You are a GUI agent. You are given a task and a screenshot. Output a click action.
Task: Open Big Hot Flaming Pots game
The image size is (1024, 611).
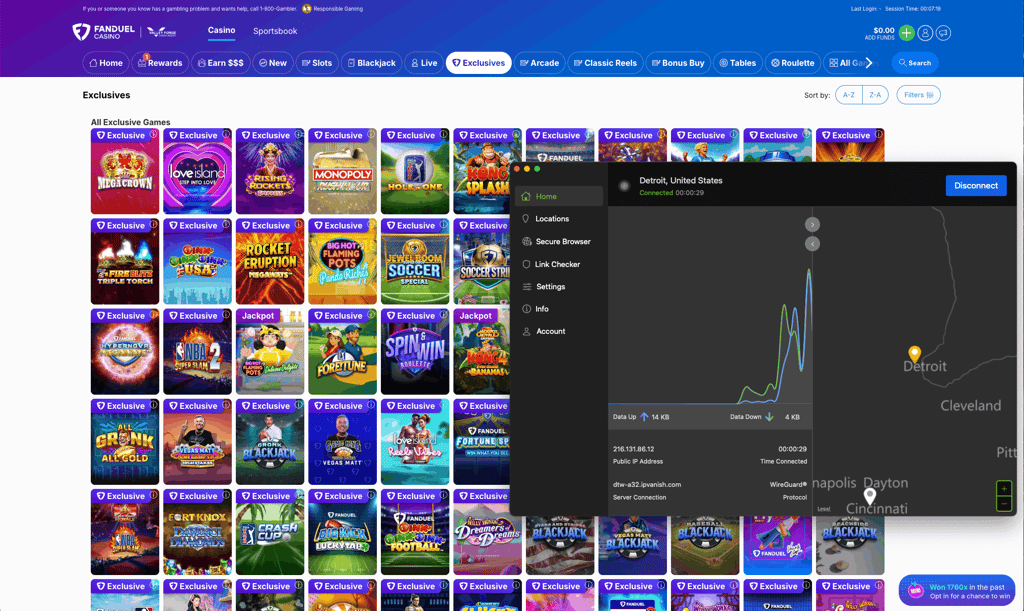(342, 261)
